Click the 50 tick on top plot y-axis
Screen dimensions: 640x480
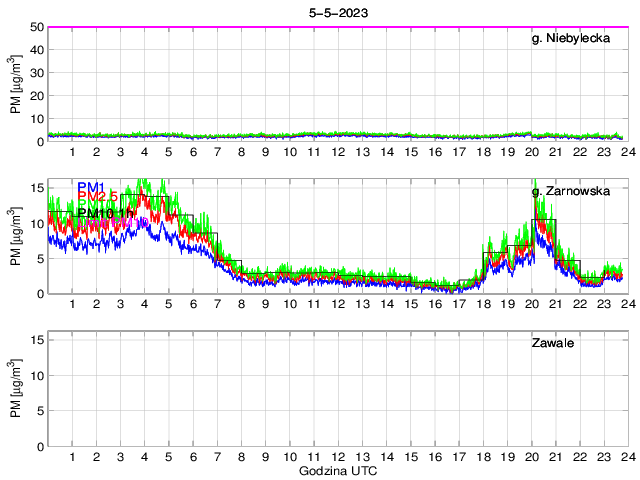[x=36, y=27]
